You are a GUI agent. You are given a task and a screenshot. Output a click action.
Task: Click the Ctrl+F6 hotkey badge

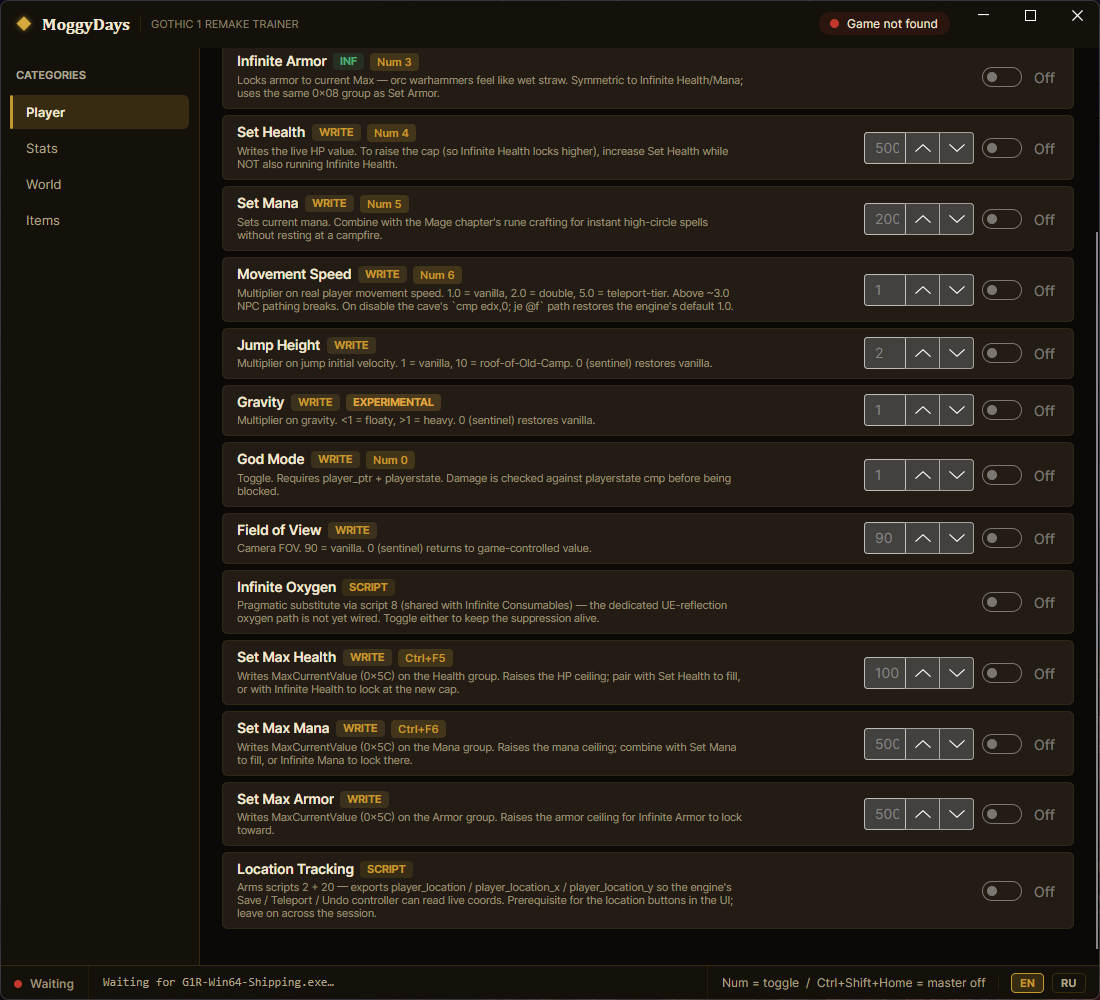coord(418,728)
